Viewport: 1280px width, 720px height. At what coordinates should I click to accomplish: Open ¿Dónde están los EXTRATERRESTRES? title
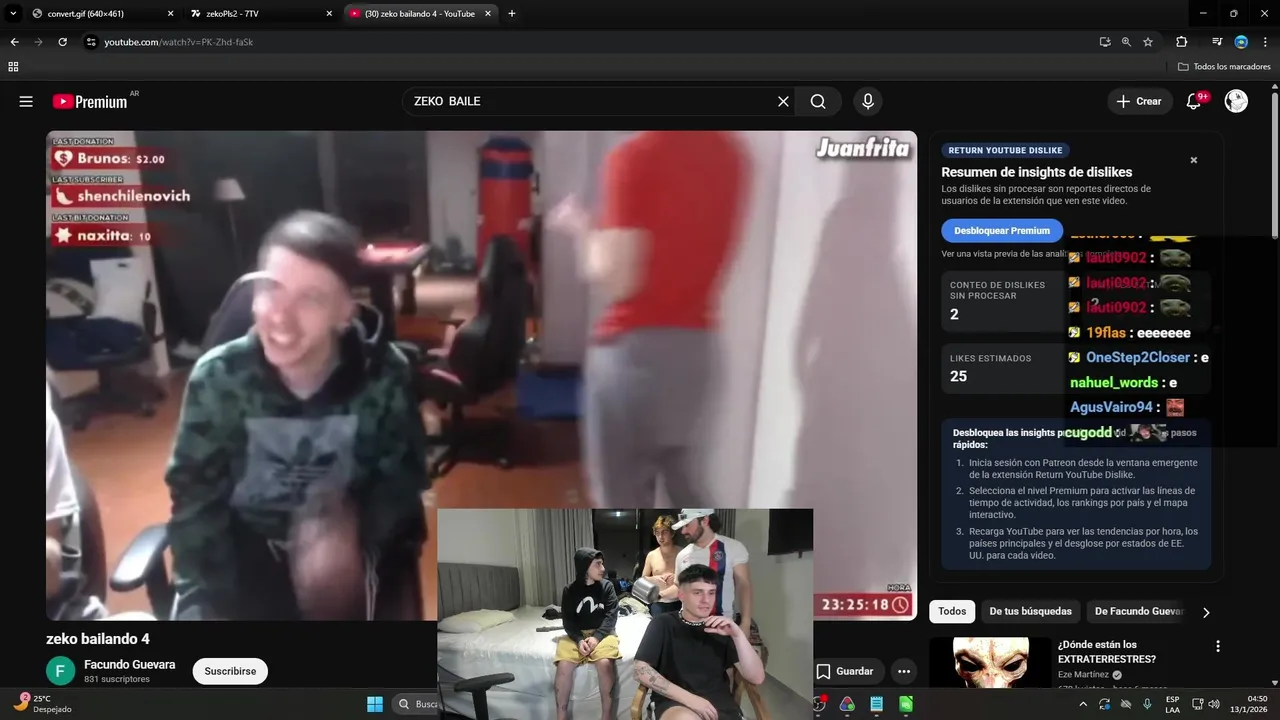pyautogui.click(x=1107, y=652)
